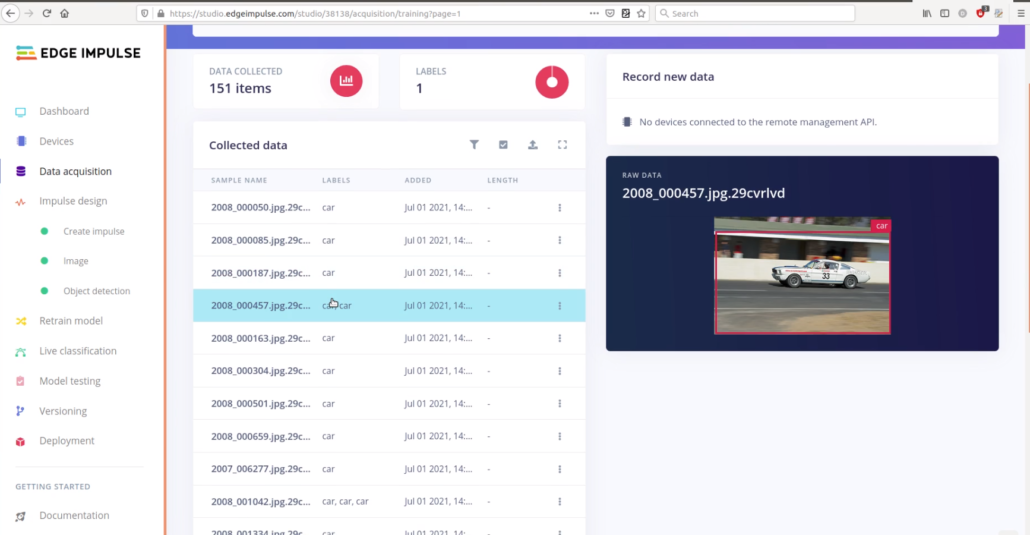Open options menu for 2008_000457 sample
The image size is (1030, 535).
[x=559, y=306]
